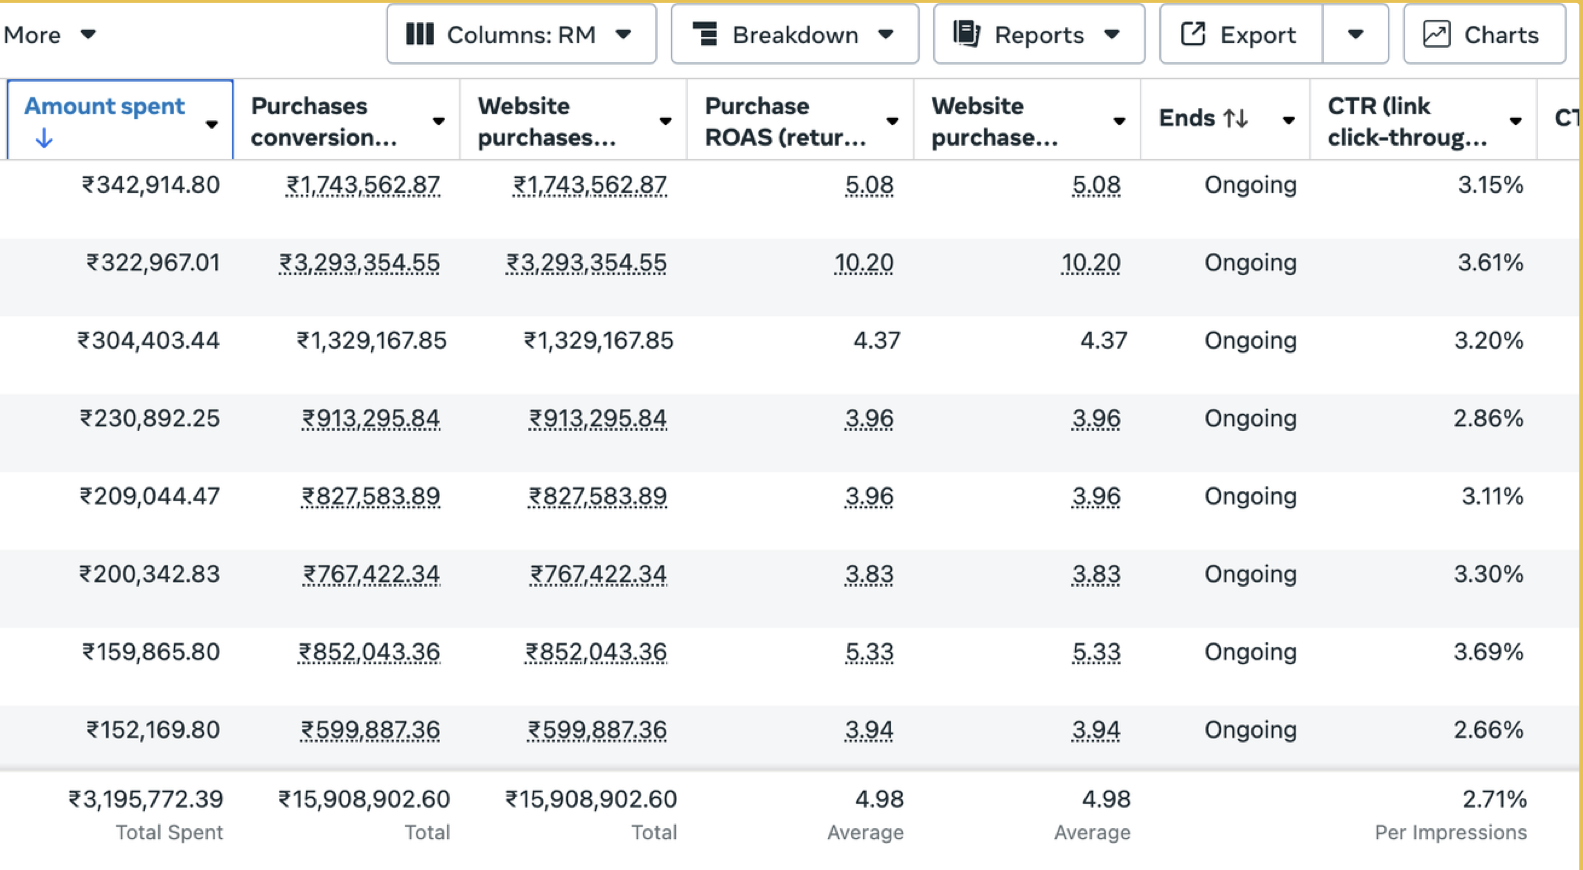Click the Export share arrow icon
Viewport: 1583px width, 870px height.
[1193, 34]
